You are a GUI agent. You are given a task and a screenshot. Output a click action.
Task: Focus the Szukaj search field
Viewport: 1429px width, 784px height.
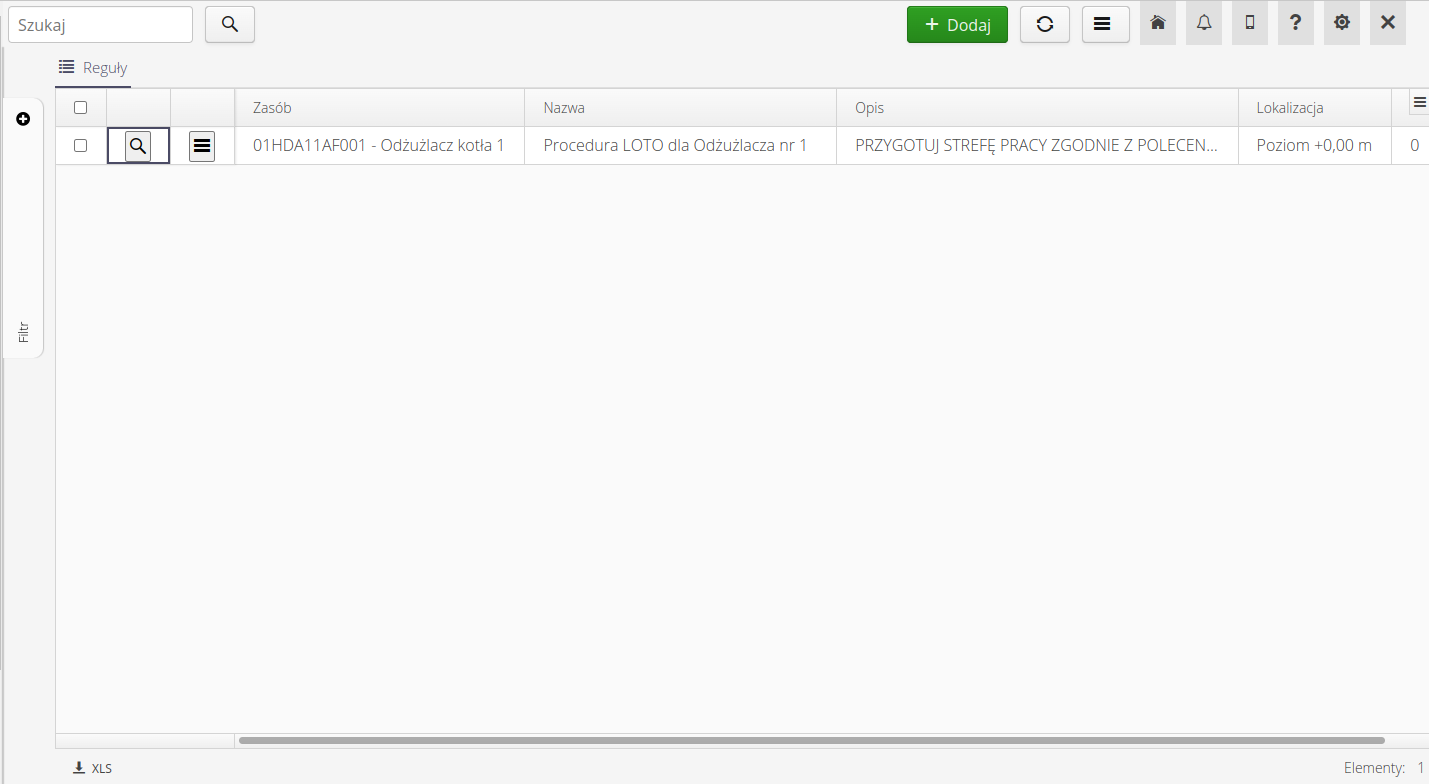[100, 25]
